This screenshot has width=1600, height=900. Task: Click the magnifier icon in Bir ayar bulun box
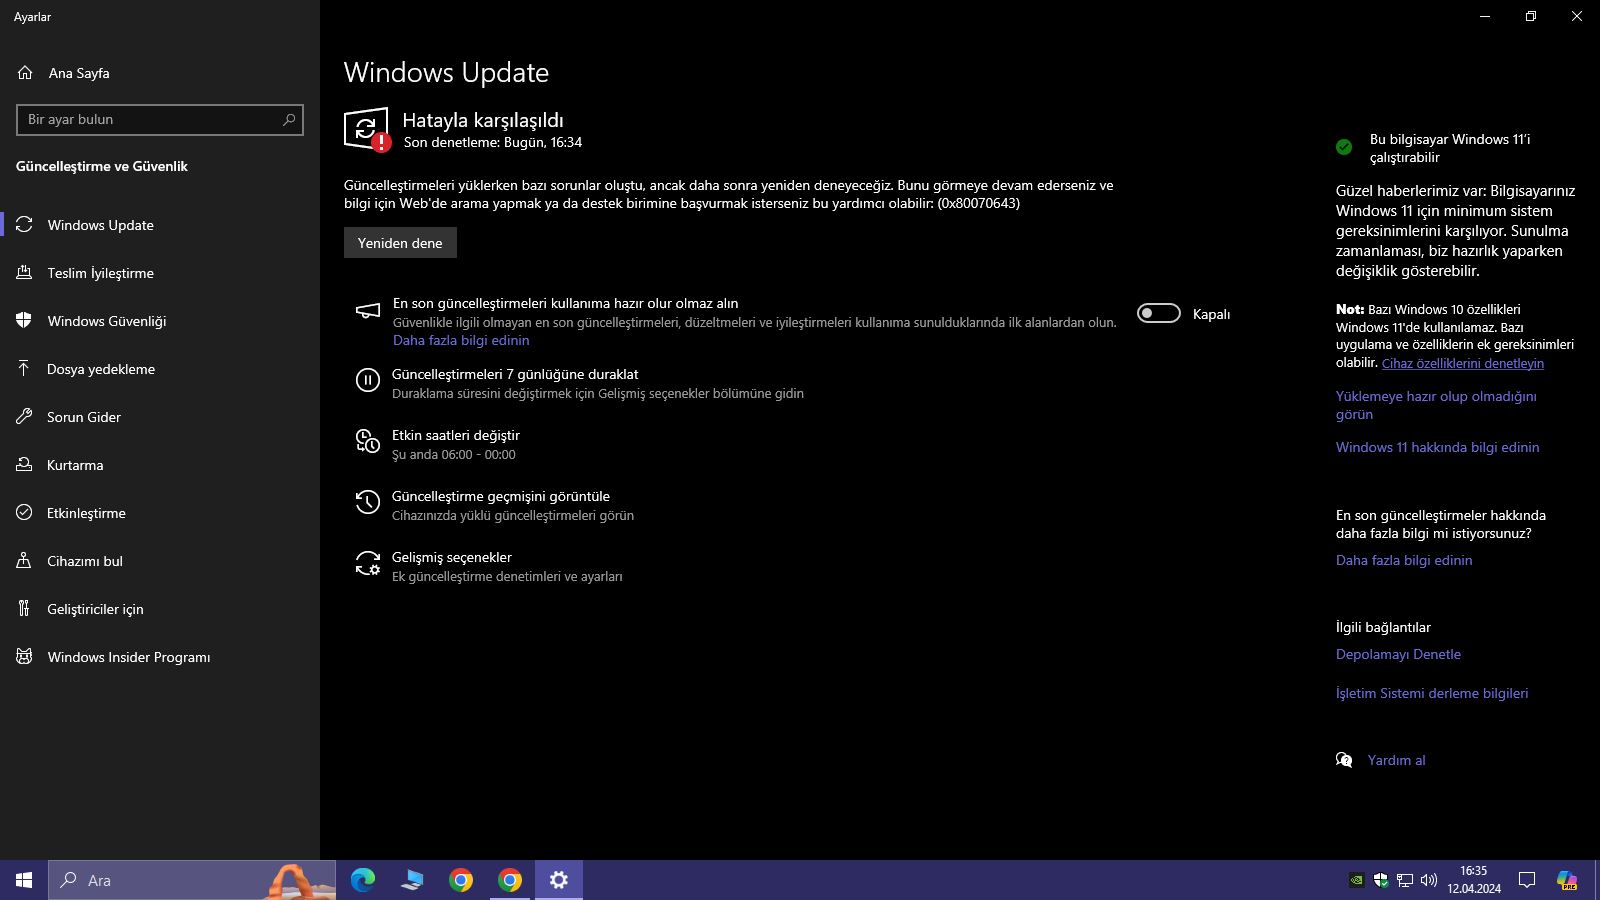(x=289, y=120)
